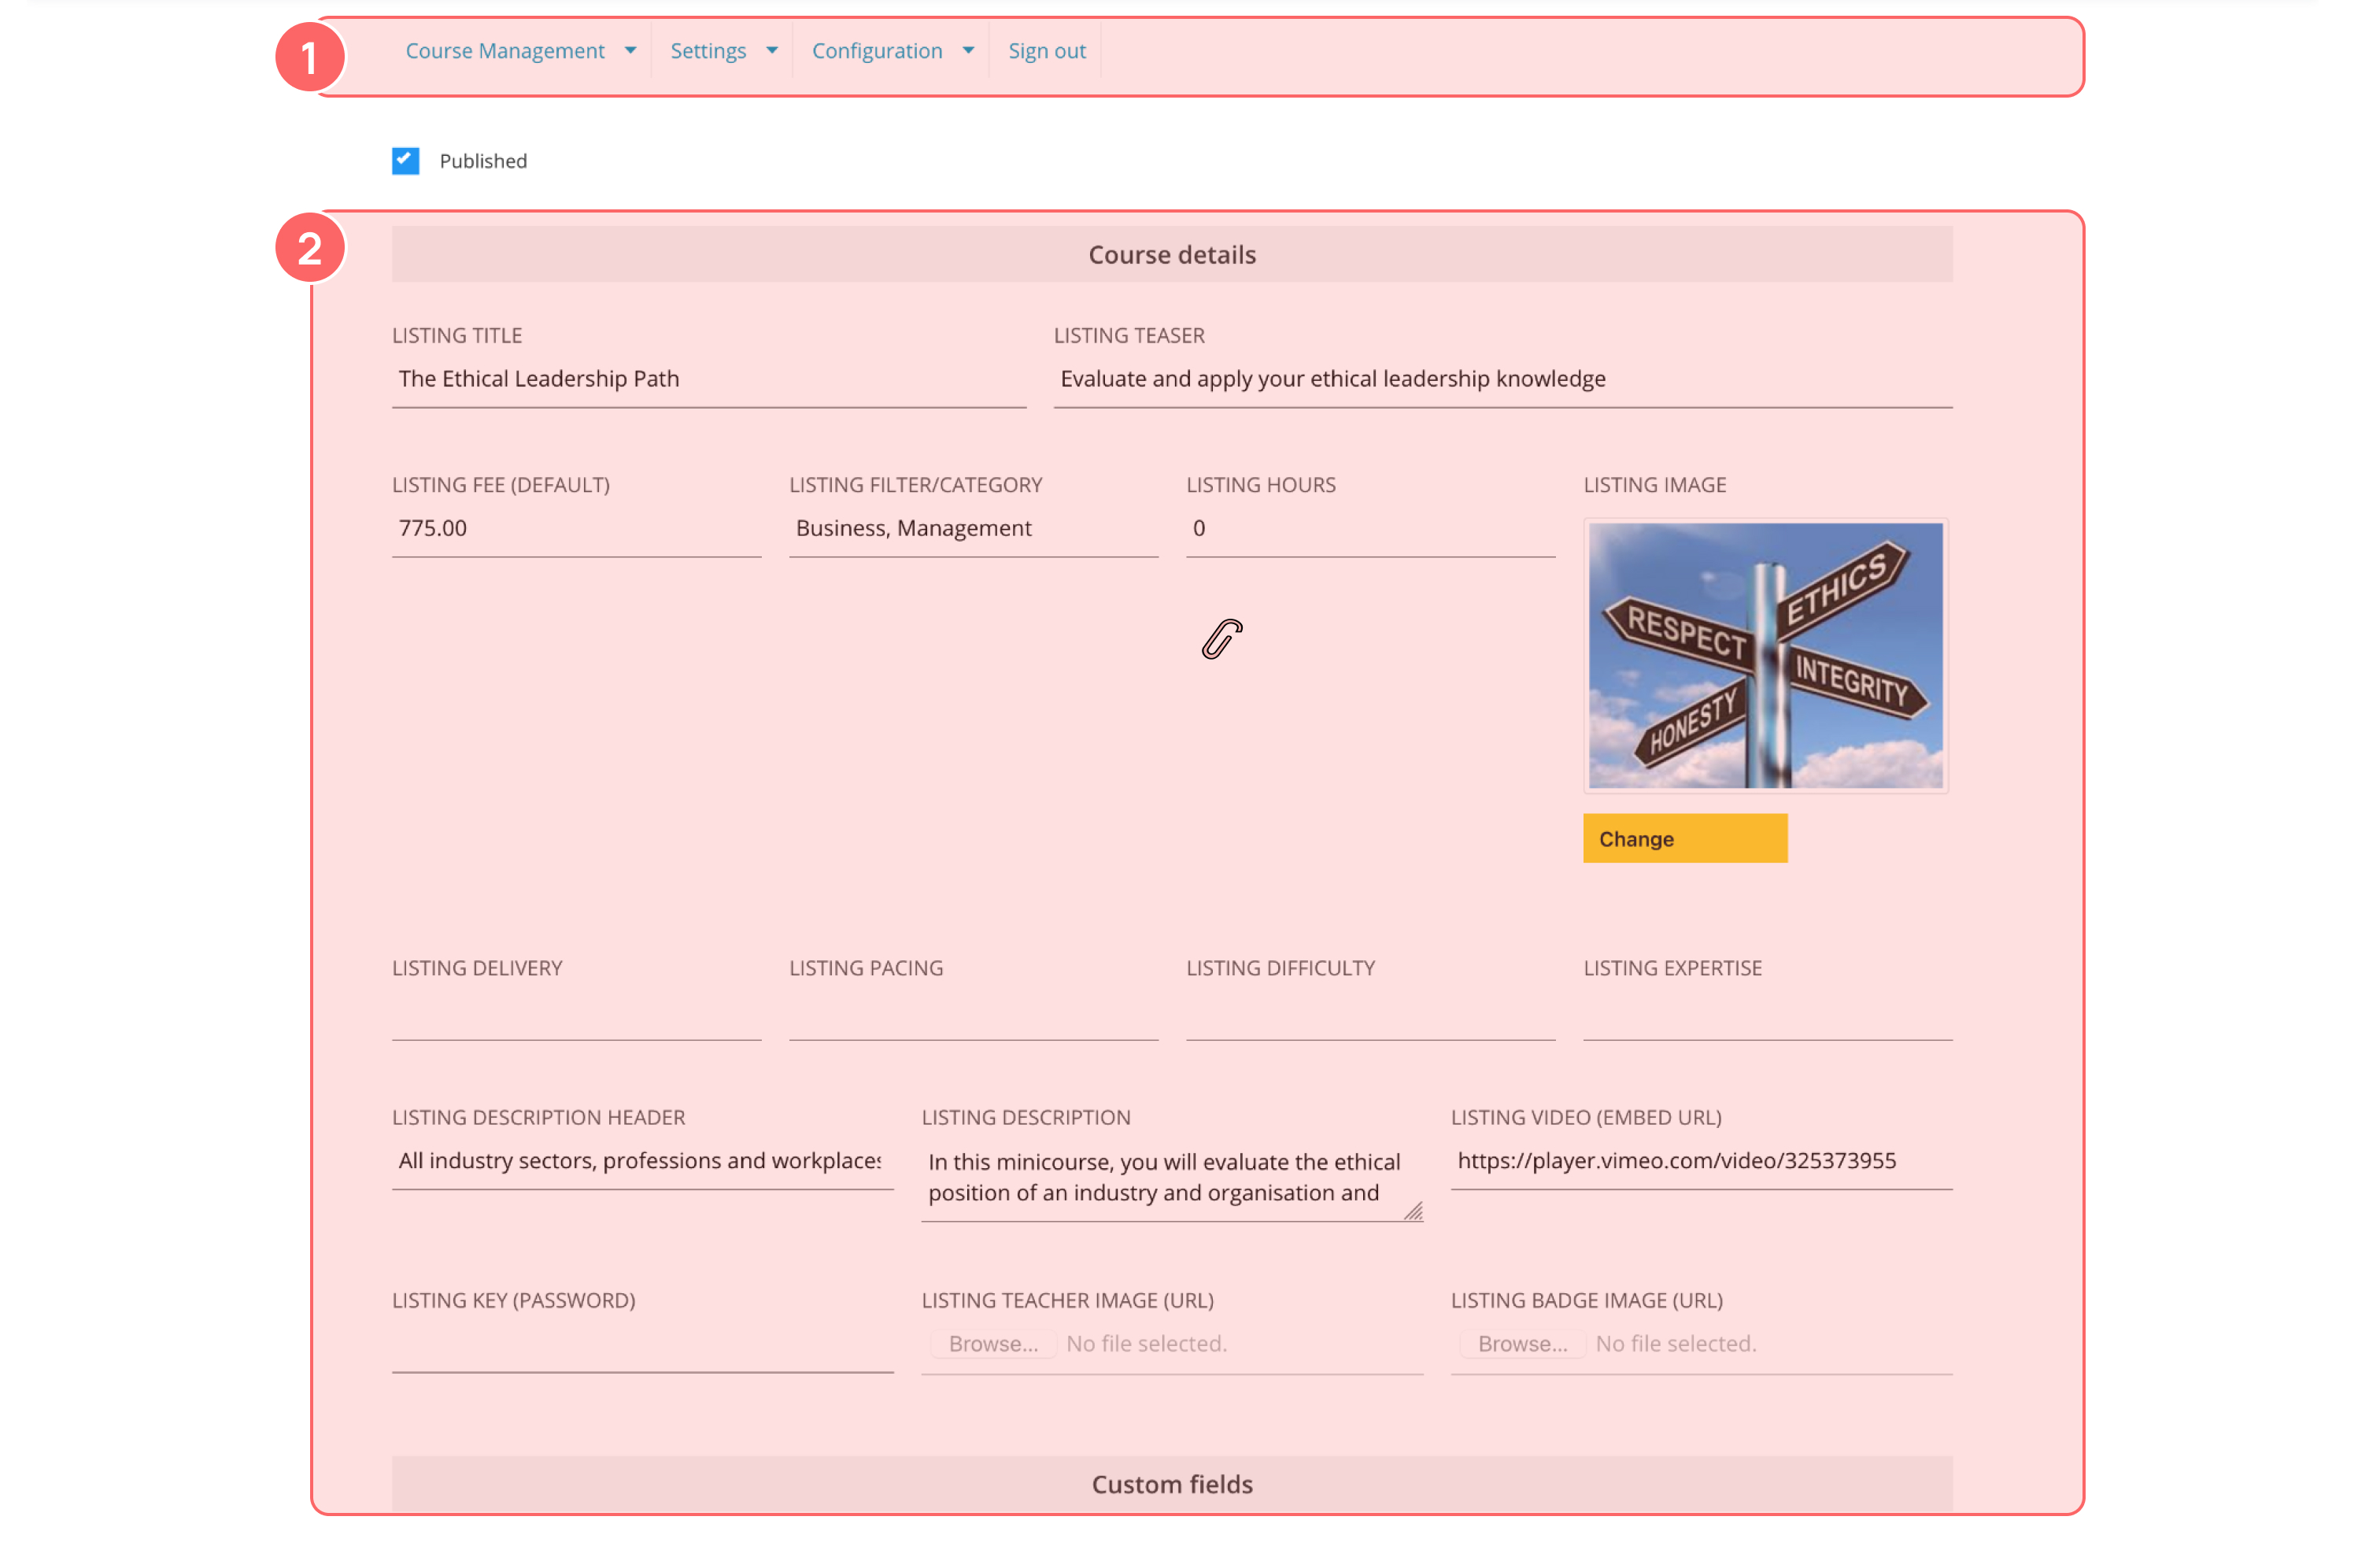
Task: Open the Configuration menu
Action: coord(877,51)
